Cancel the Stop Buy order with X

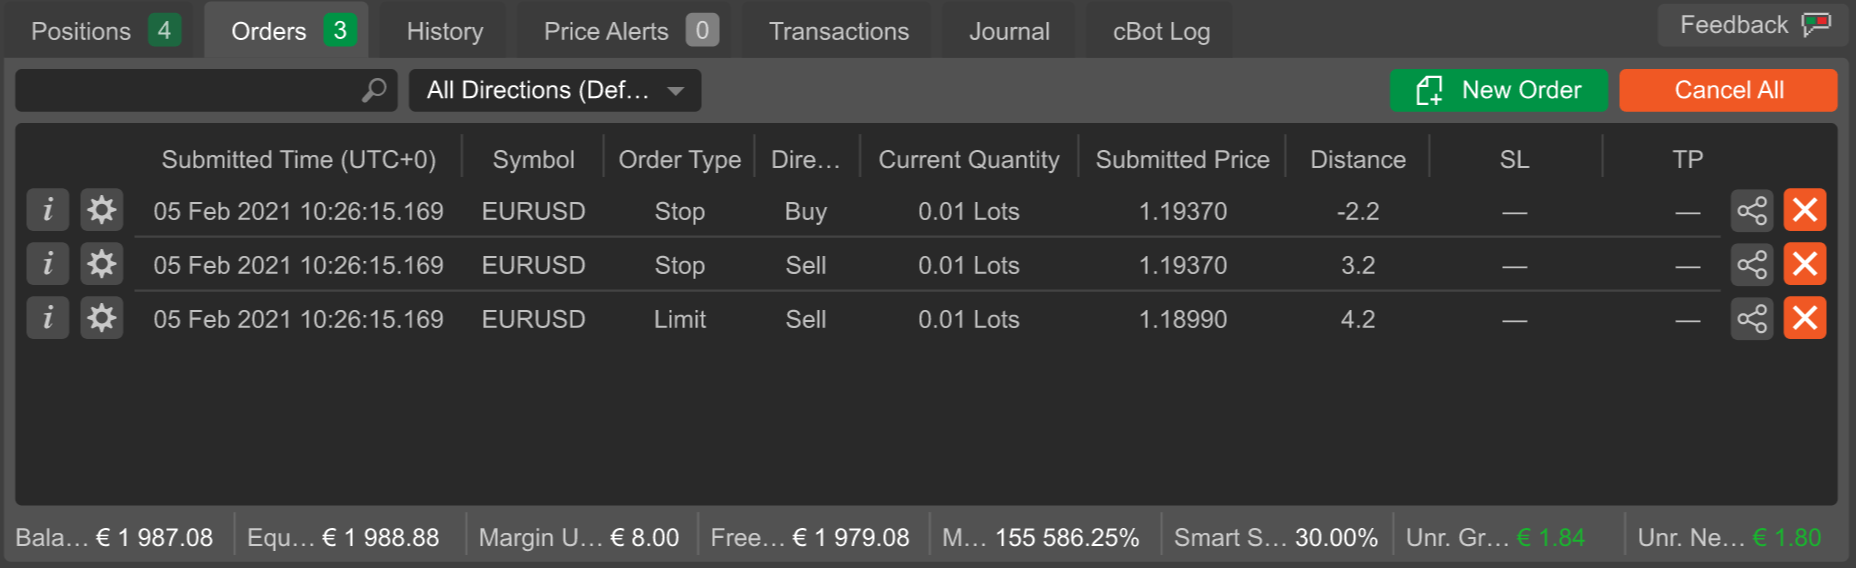[x=1805, y=210]
